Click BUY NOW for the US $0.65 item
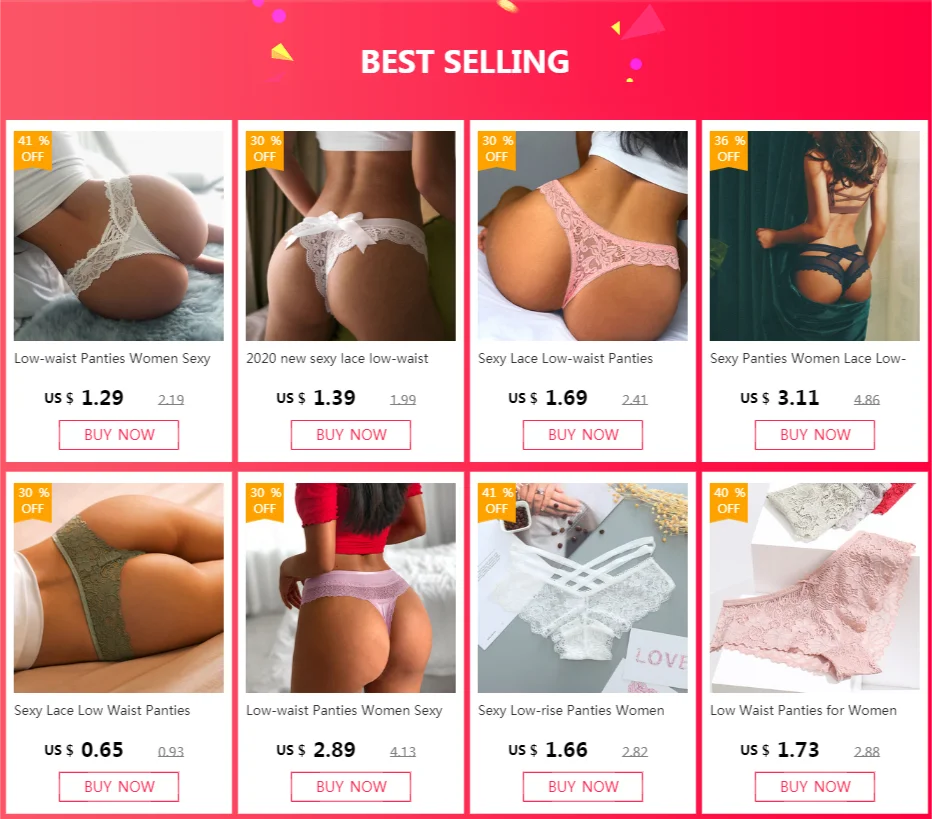 [119, 787]
